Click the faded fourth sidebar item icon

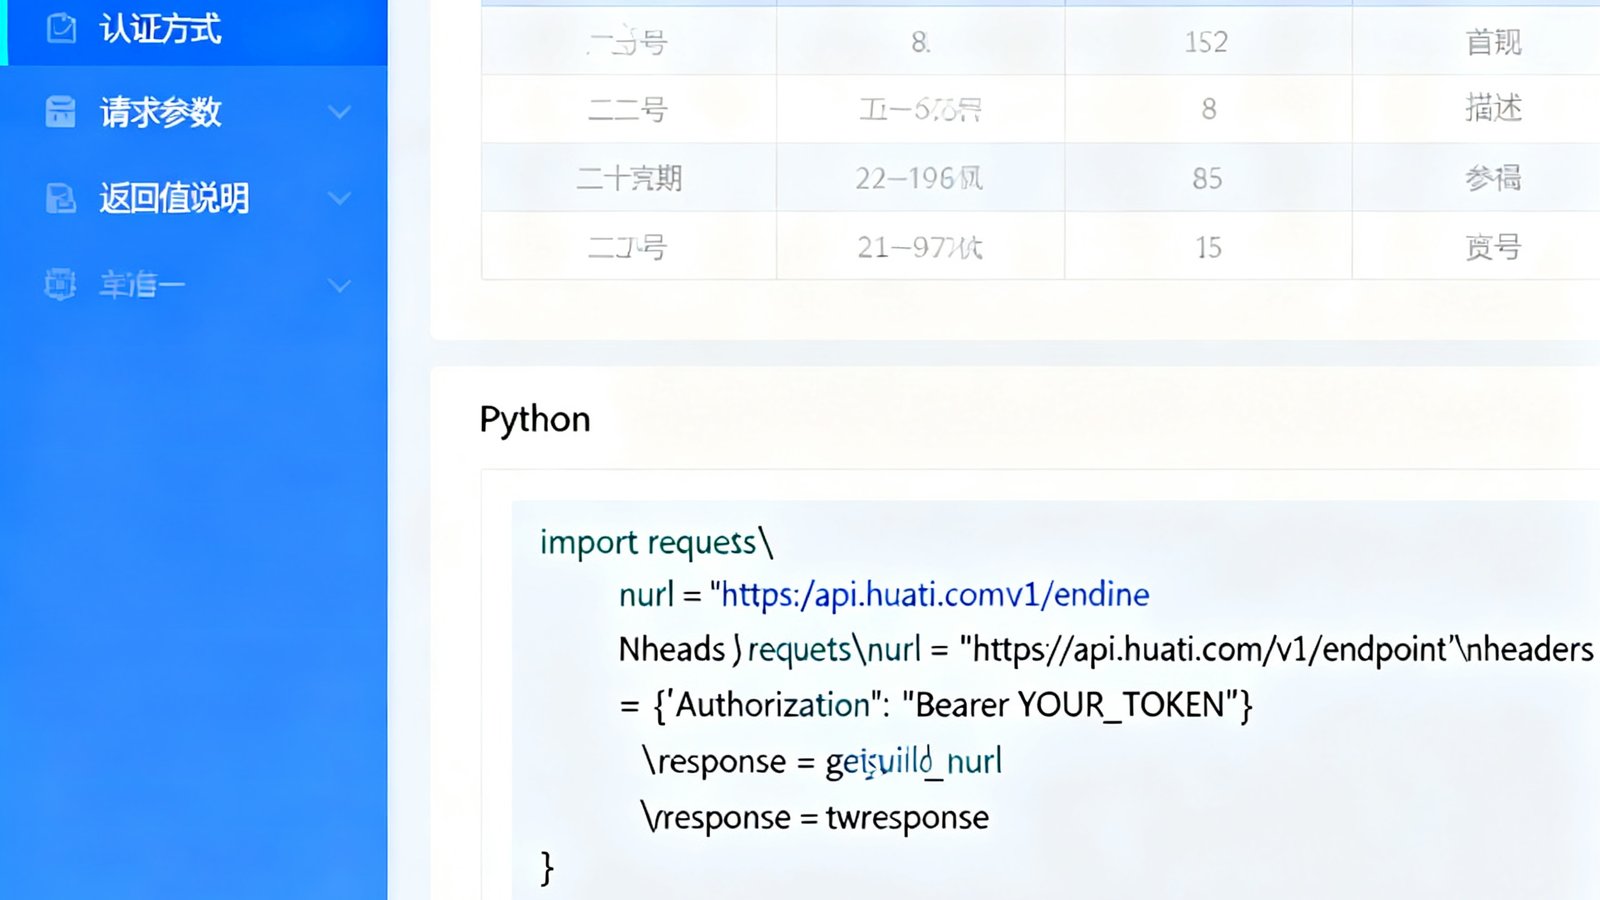point(60,284)
